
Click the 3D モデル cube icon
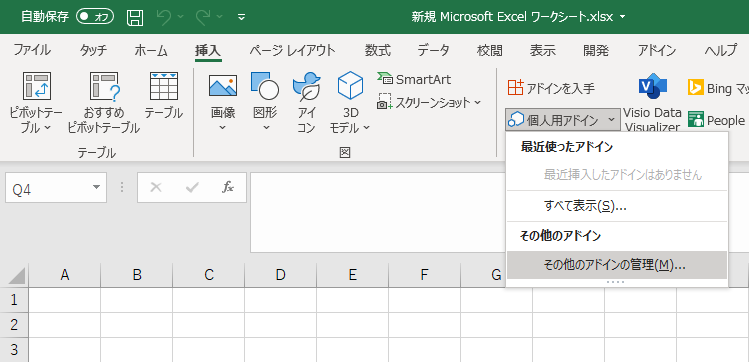pos(350,85)
